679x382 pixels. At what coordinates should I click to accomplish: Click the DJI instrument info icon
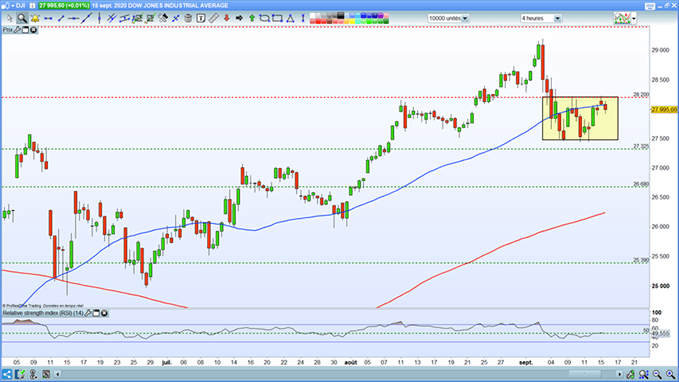32,6
